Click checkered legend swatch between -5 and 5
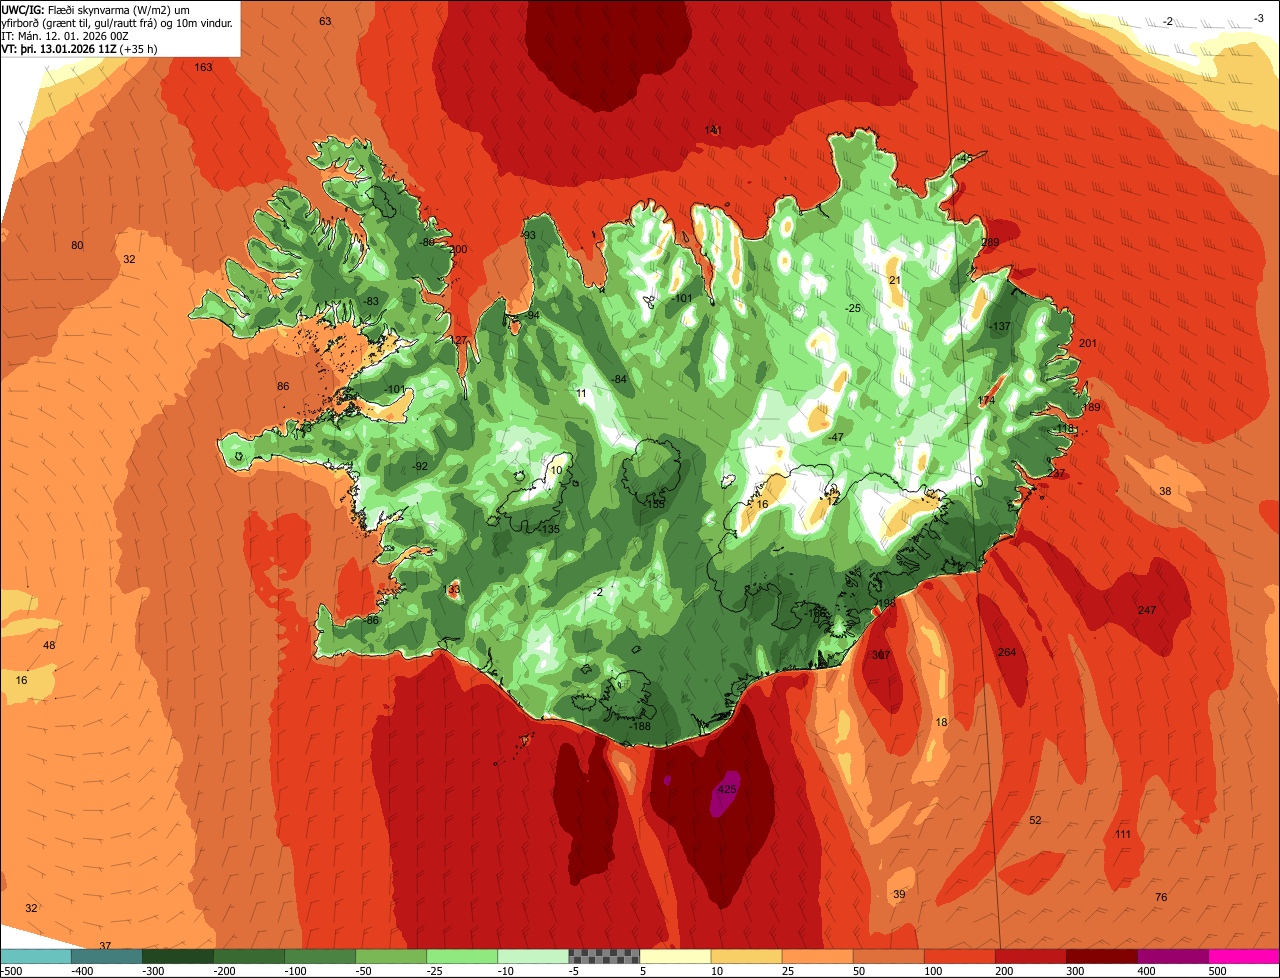Screen dimensions: 1280x978 (x=604, y=956)
